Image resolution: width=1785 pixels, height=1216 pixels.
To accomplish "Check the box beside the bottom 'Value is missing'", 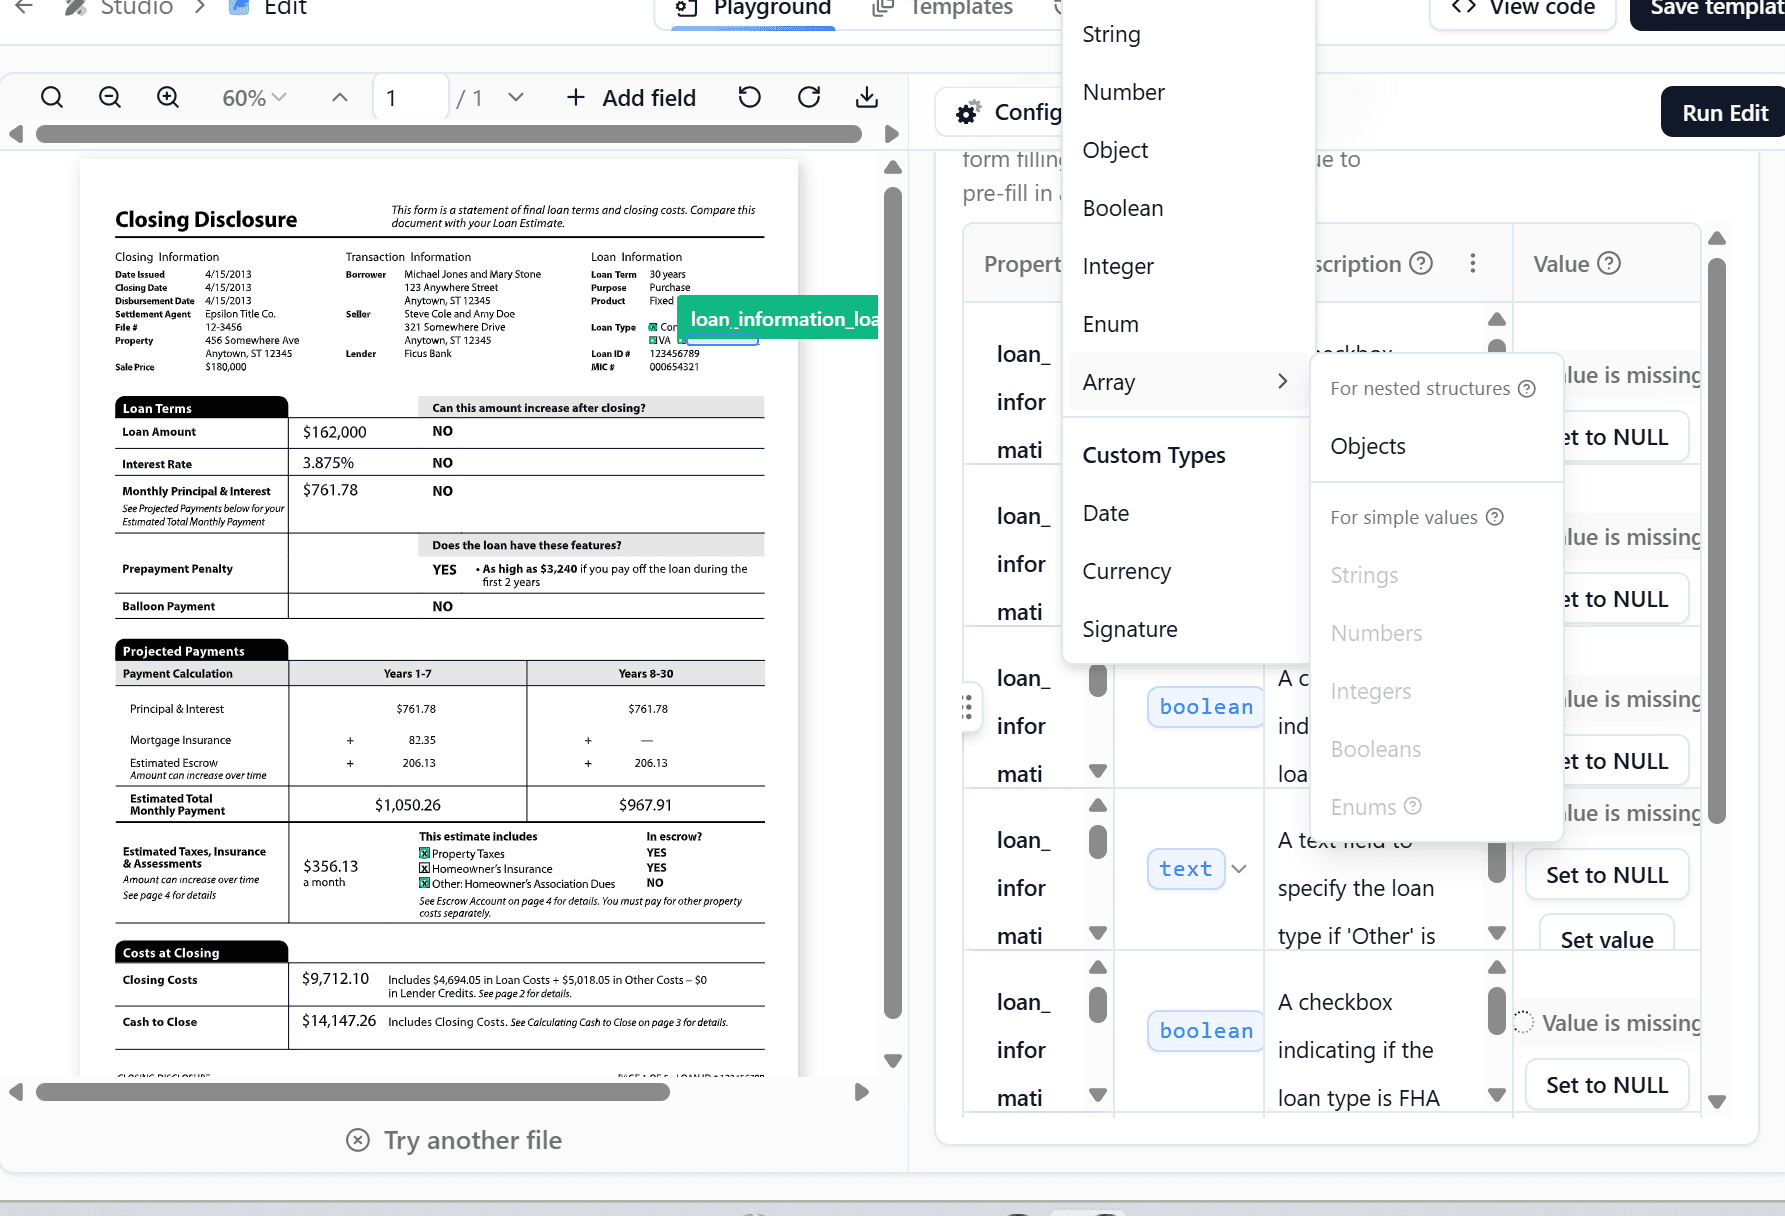I will click(1523, 1022).
